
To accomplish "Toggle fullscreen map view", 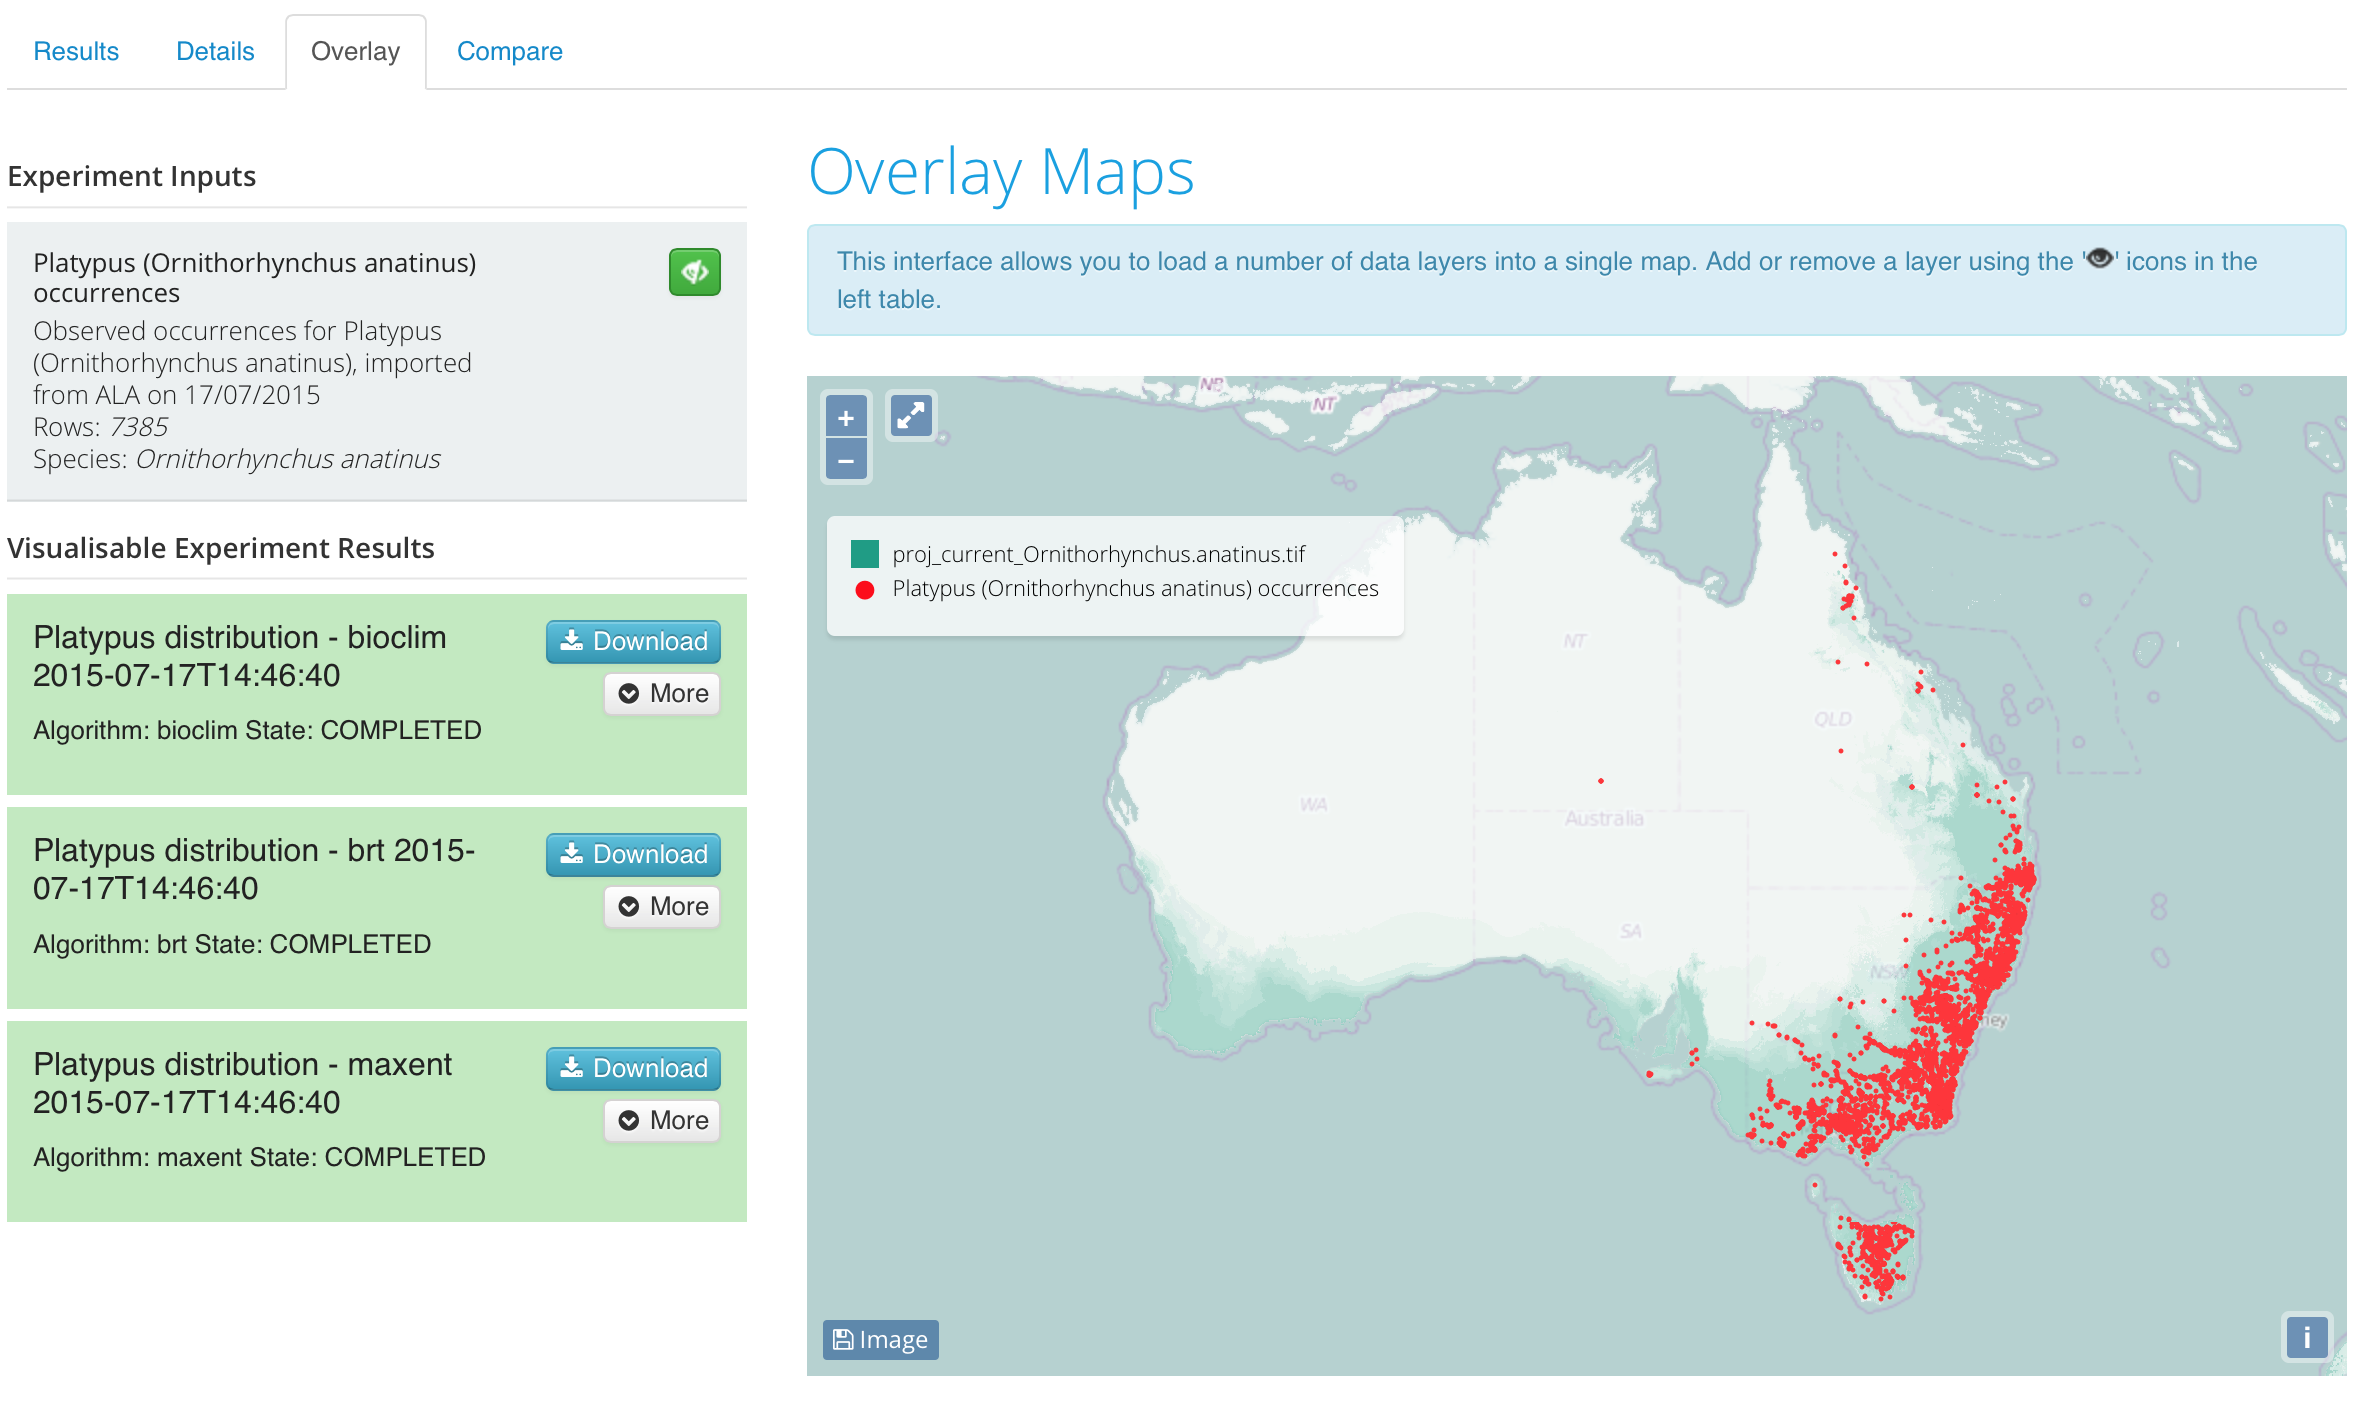I will (x=911, y=415).
